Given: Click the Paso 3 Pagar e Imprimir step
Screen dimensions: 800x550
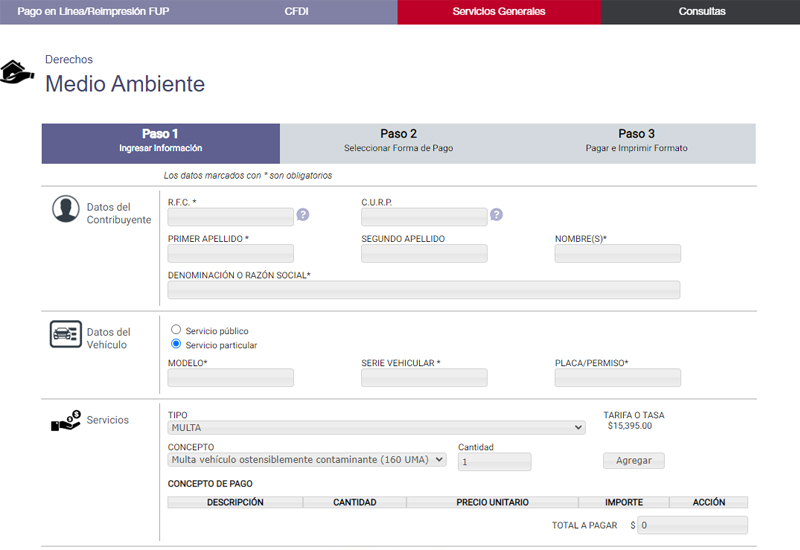Looking at the screenshot, I should tap(636, 141).
